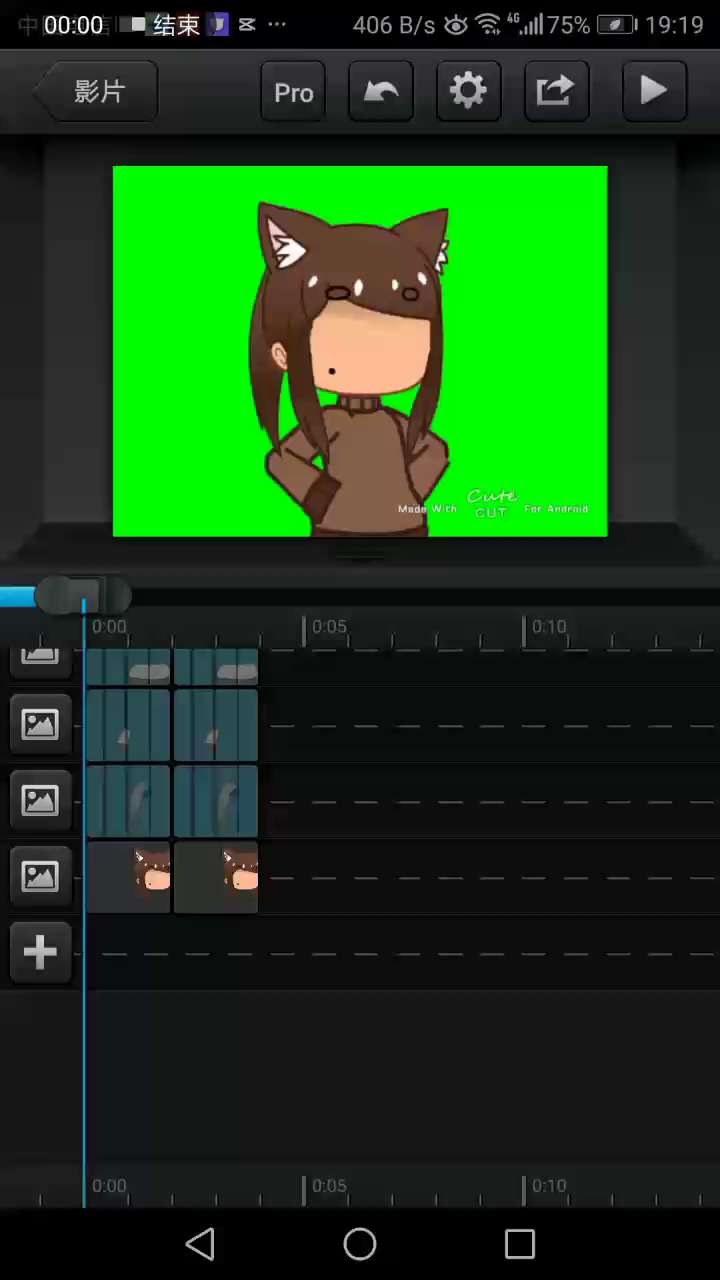The width and height of the screenshot is (720, 1280).
Task: Tap 结束 to end screen recording
Action: click(x=177, y=25)
